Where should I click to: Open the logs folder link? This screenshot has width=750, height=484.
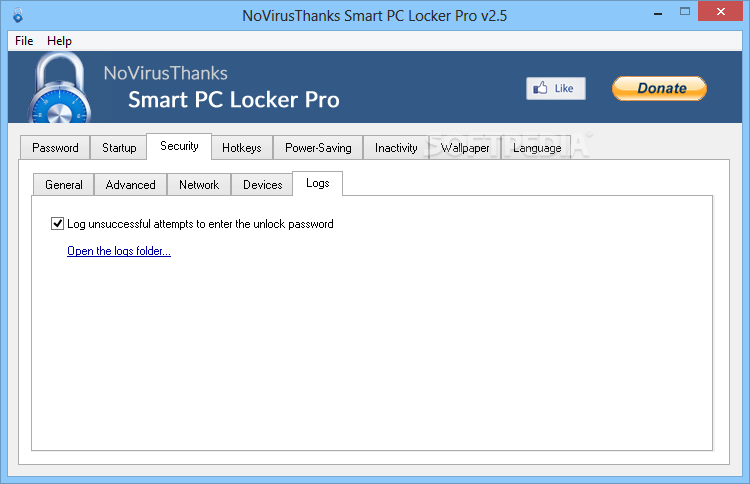pyautogui.click(x=119, y=251)
